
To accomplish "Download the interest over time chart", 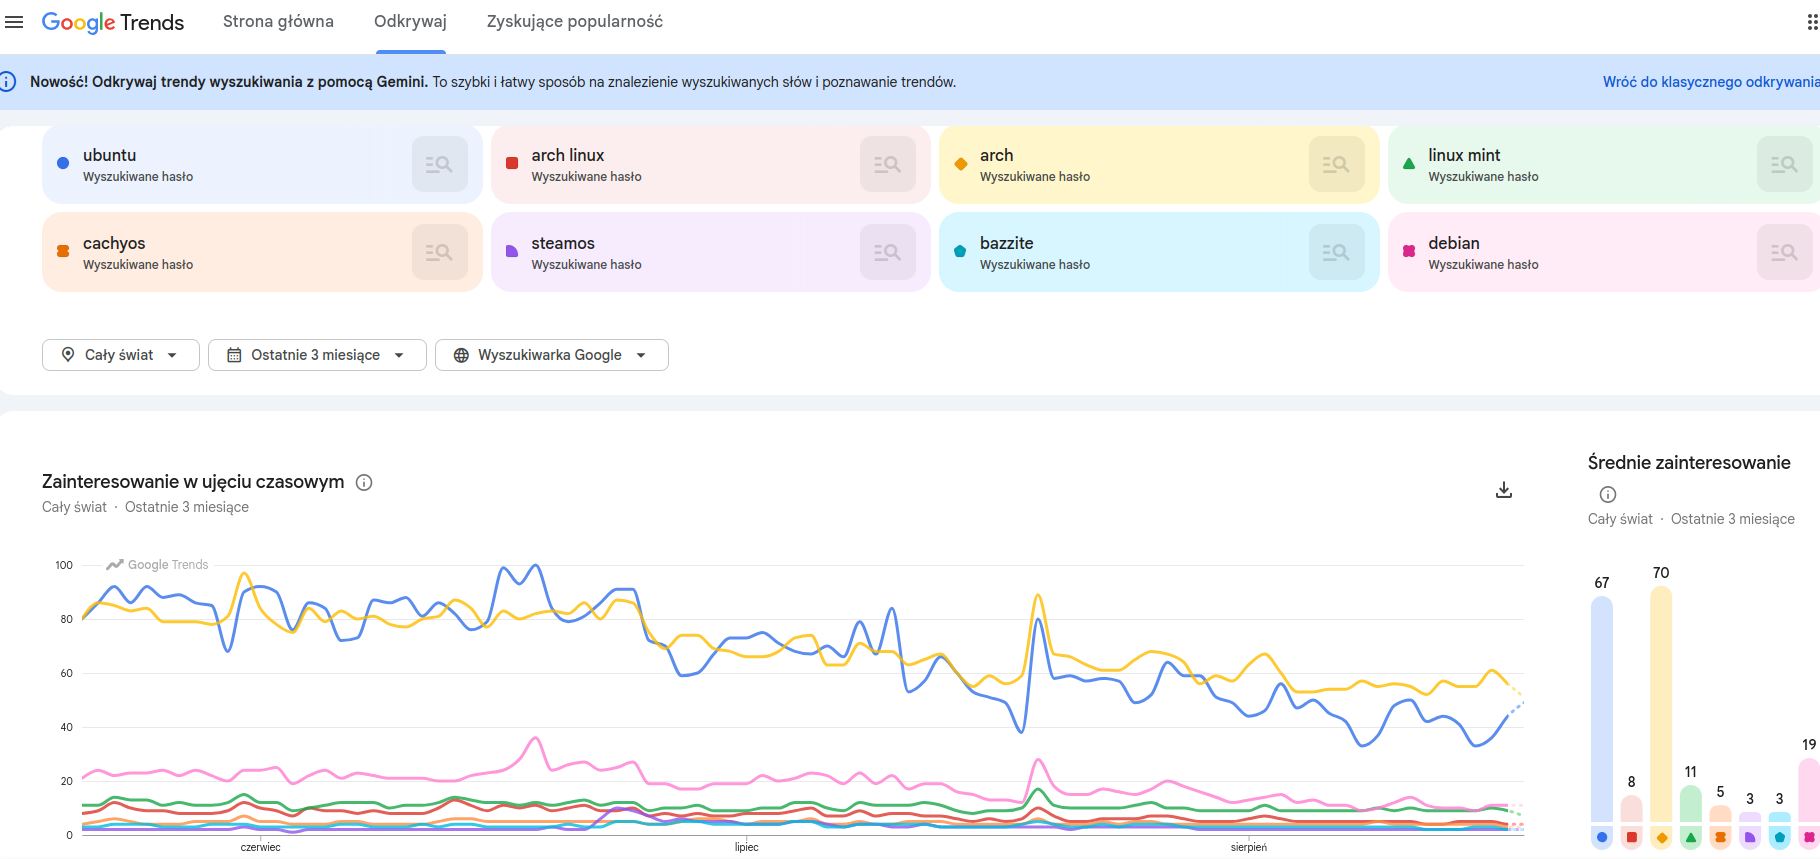I will (x=1504, y=490).
